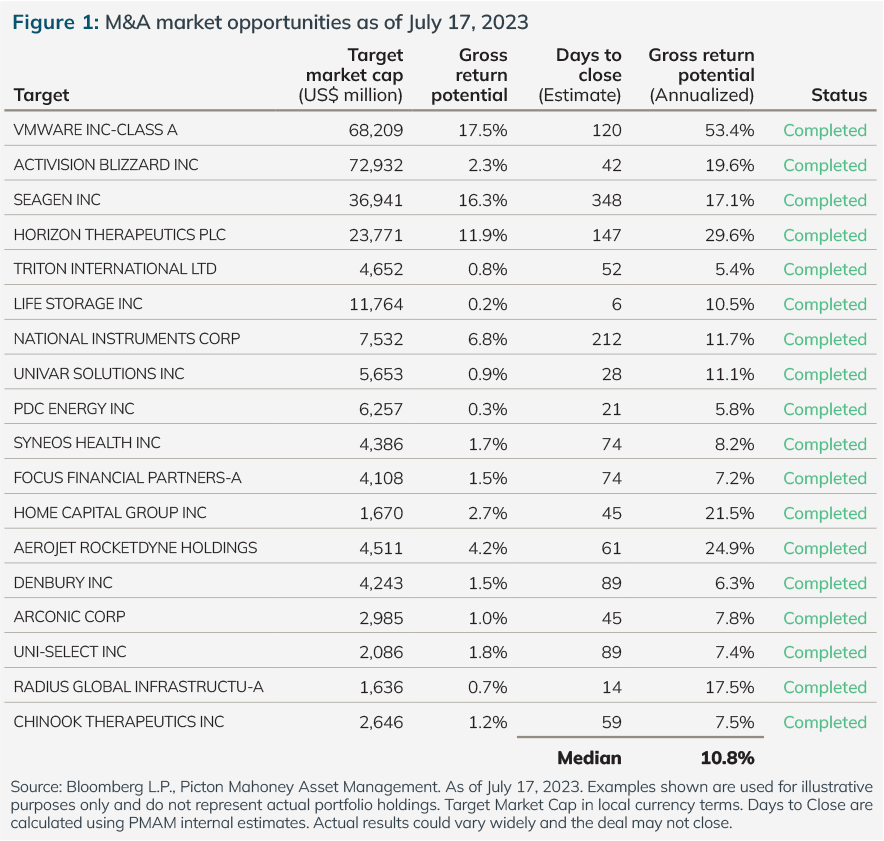Click Completed status for CHINOOK THERAPEUTICS row
The image size is (884, 841).
click(825, 722)
